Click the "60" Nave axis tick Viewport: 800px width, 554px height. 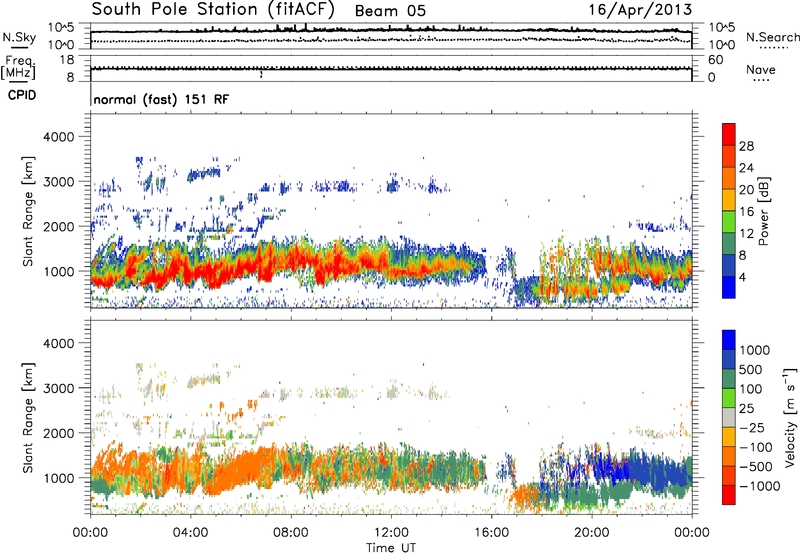(716, 60)
